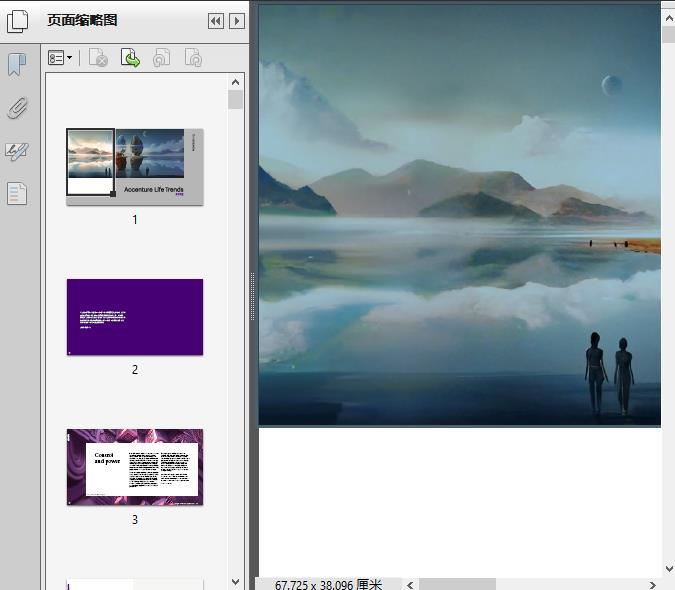Select page 1 thumbnail
This screenshot has width=675, height=590.
pyautogui.click(x=135, y=167)
